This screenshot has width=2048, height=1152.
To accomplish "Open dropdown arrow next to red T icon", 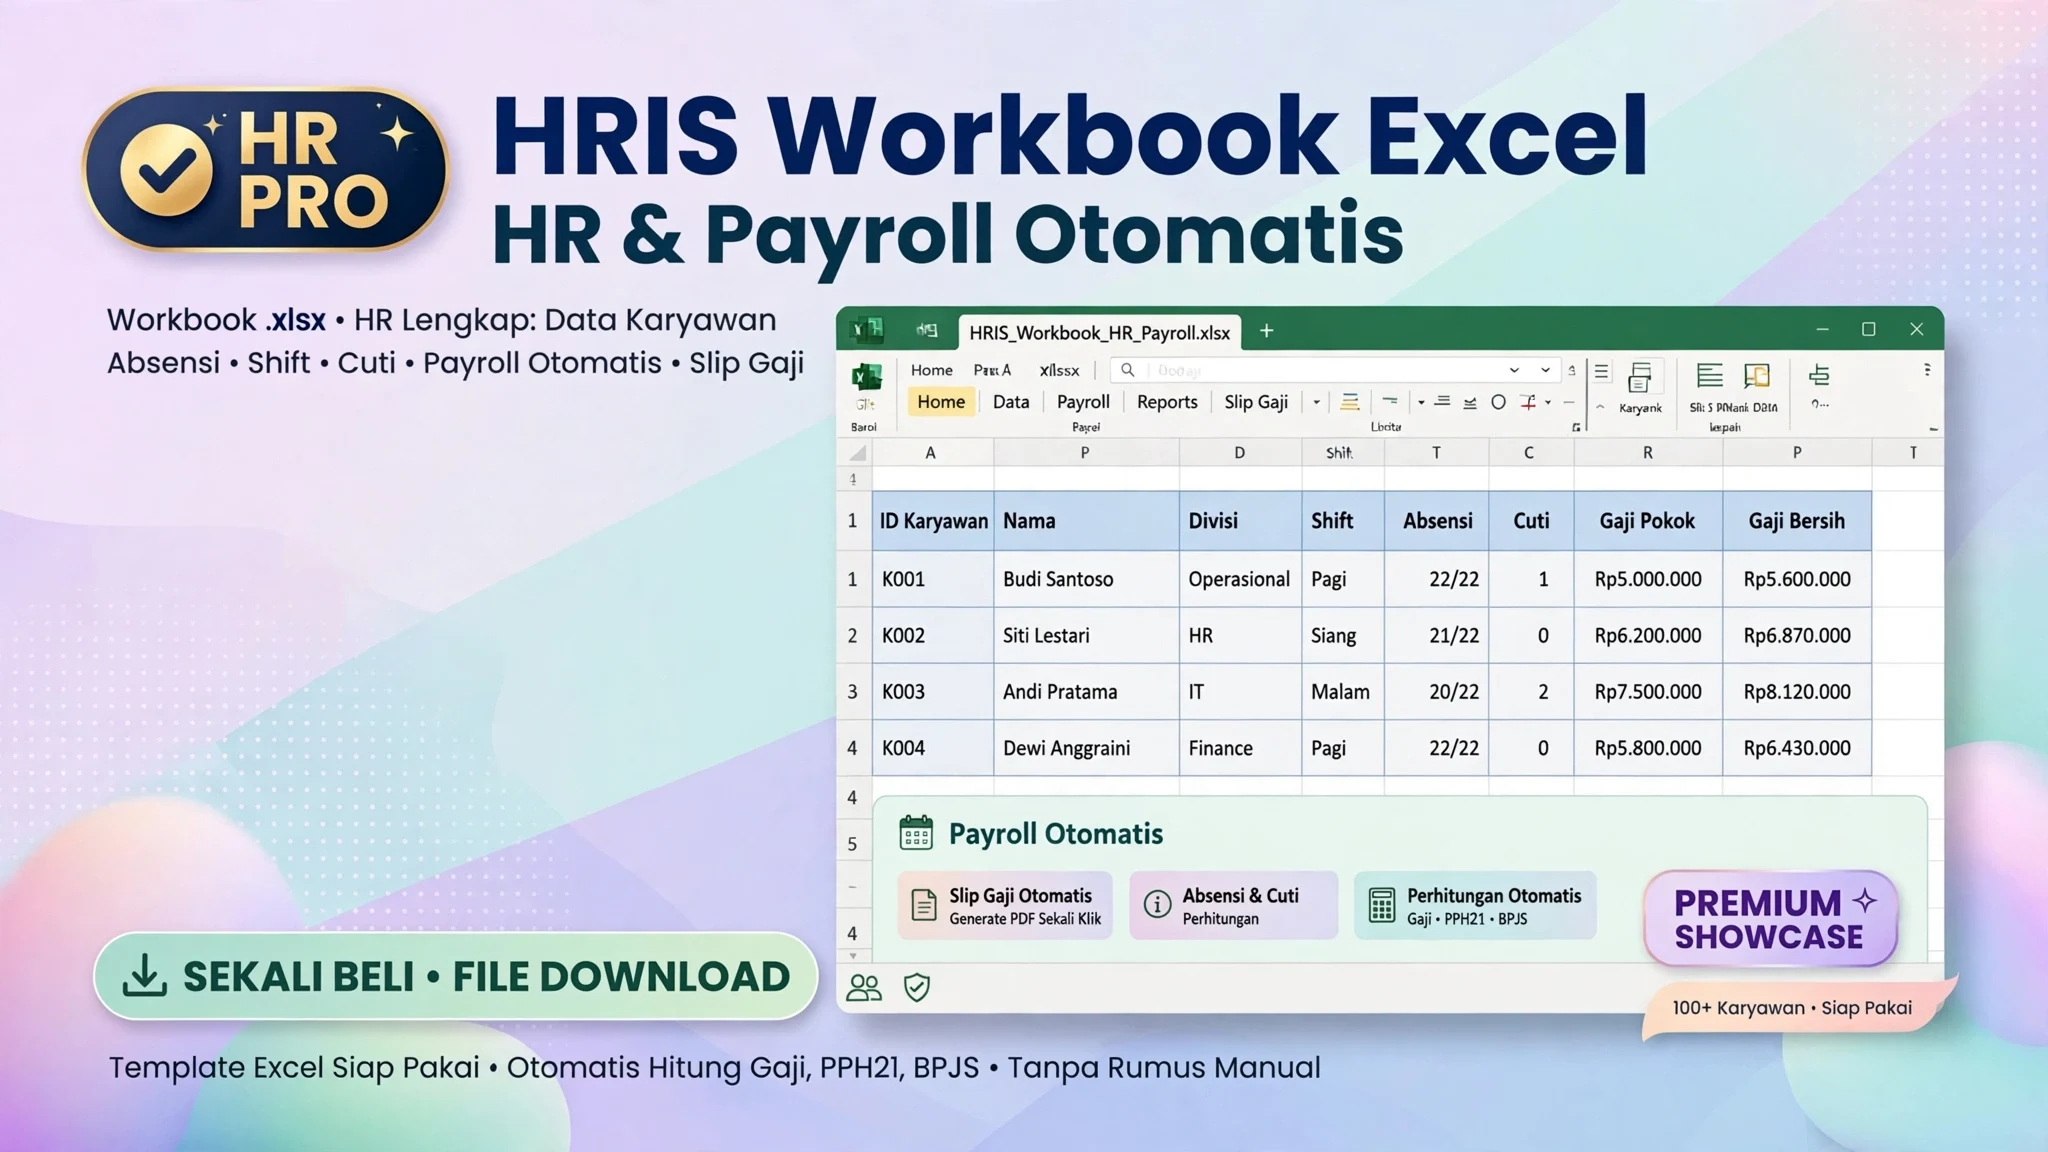I will click(1548, 403).
